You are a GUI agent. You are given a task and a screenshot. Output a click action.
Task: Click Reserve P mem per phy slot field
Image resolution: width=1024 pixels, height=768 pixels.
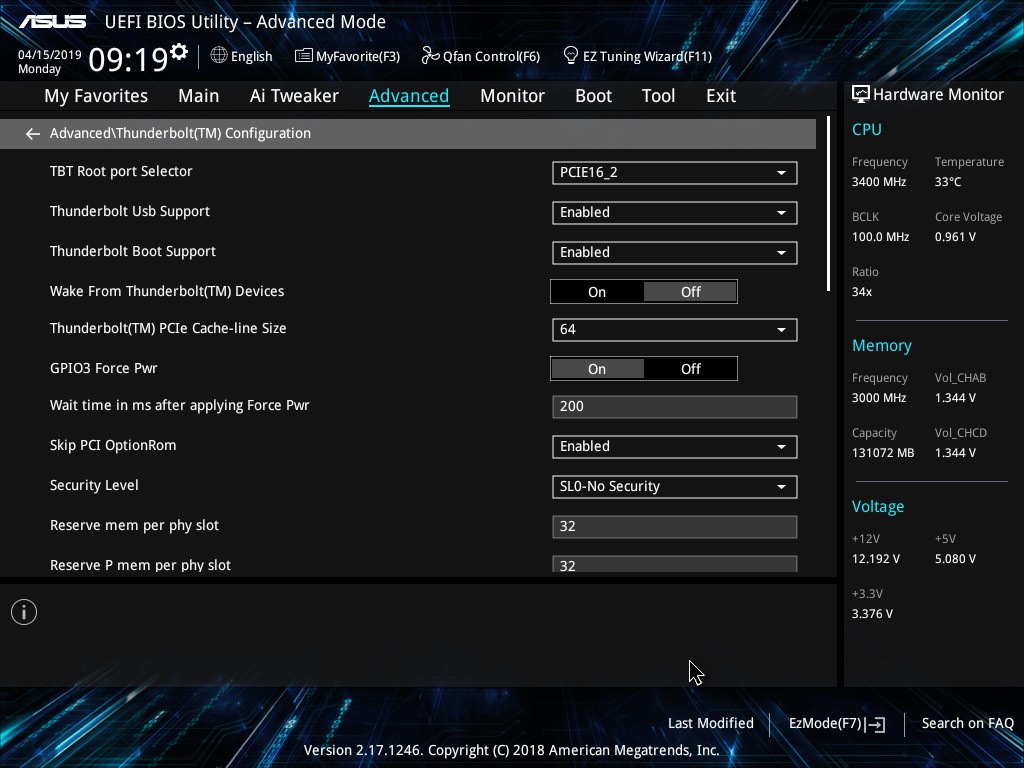675,564
